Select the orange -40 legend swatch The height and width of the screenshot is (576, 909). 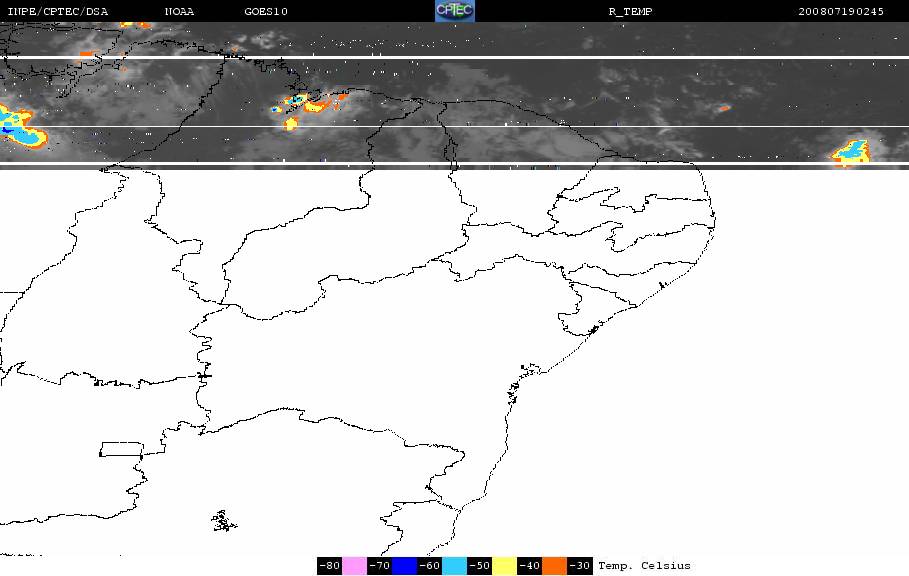point(554,566)
